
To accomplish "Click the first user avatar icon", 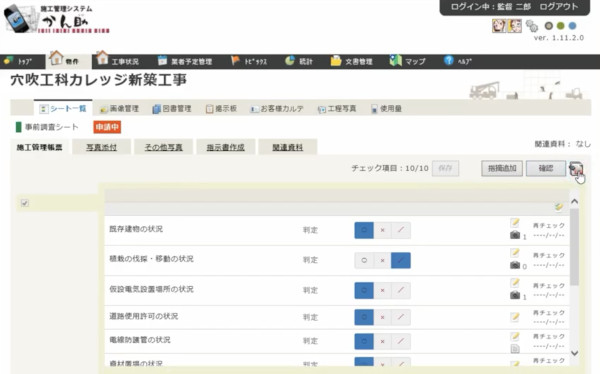I will tap(499, 26).
